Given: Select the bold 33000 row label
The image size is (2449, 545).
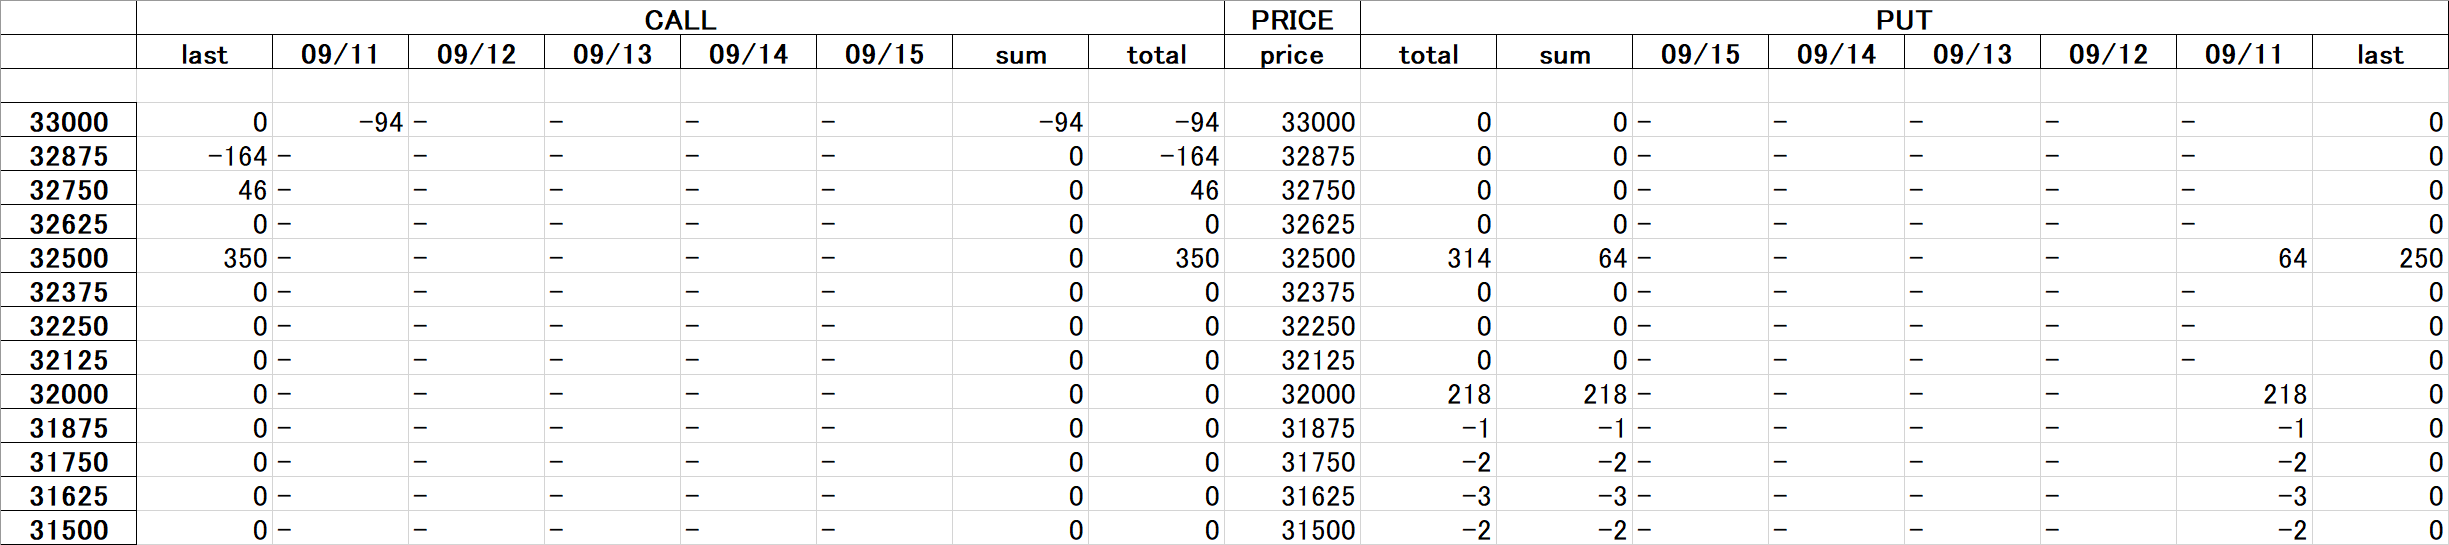Looking at the screenshot, I should (x=68, y=121).
